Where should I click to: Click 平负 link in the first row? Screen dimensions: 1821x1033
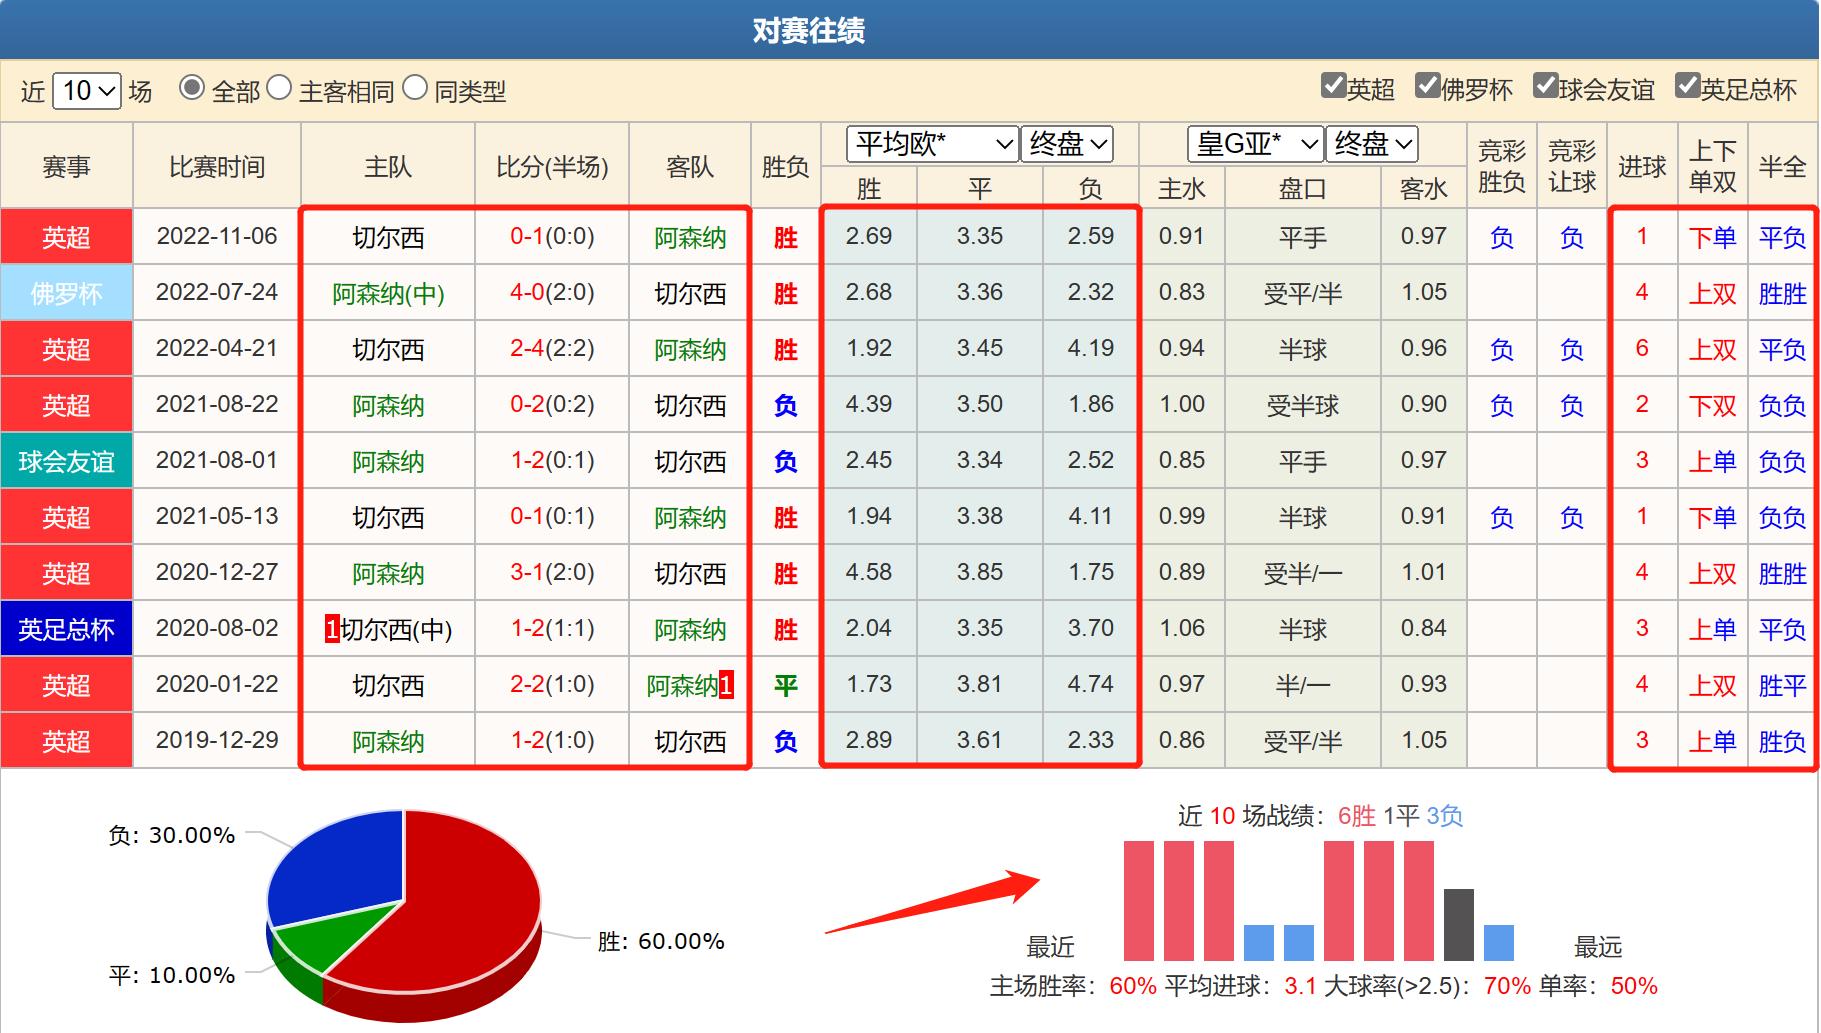[1782, 237]
